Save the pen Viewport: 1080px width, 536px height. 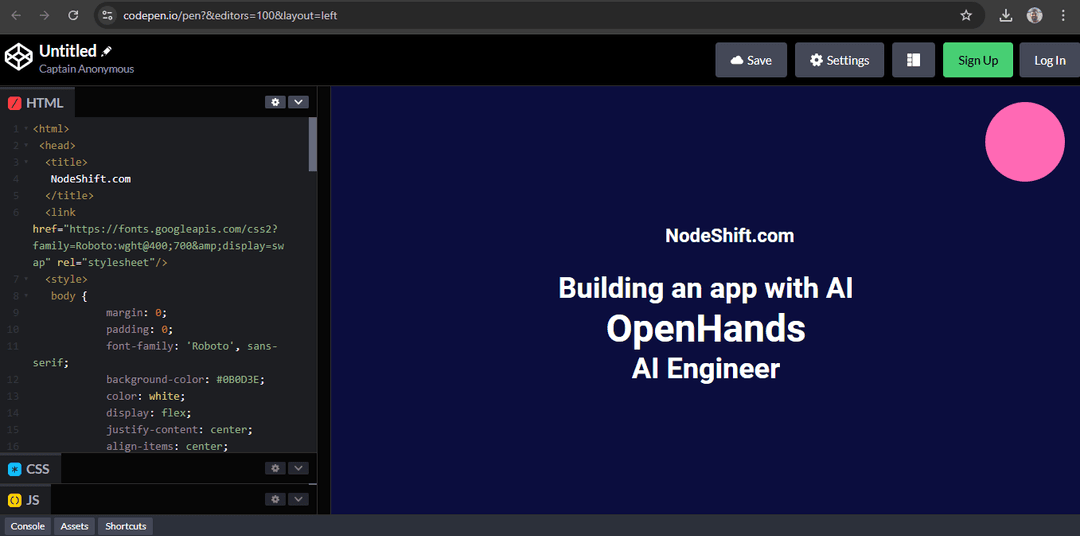pos(751,60)
